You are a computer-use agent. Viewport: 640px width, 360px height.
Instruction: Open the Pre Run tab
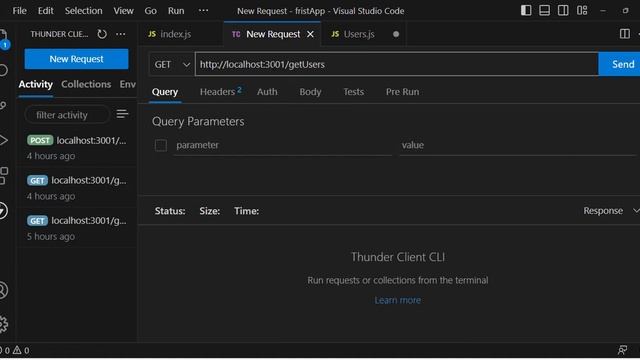tap(402, 92)
